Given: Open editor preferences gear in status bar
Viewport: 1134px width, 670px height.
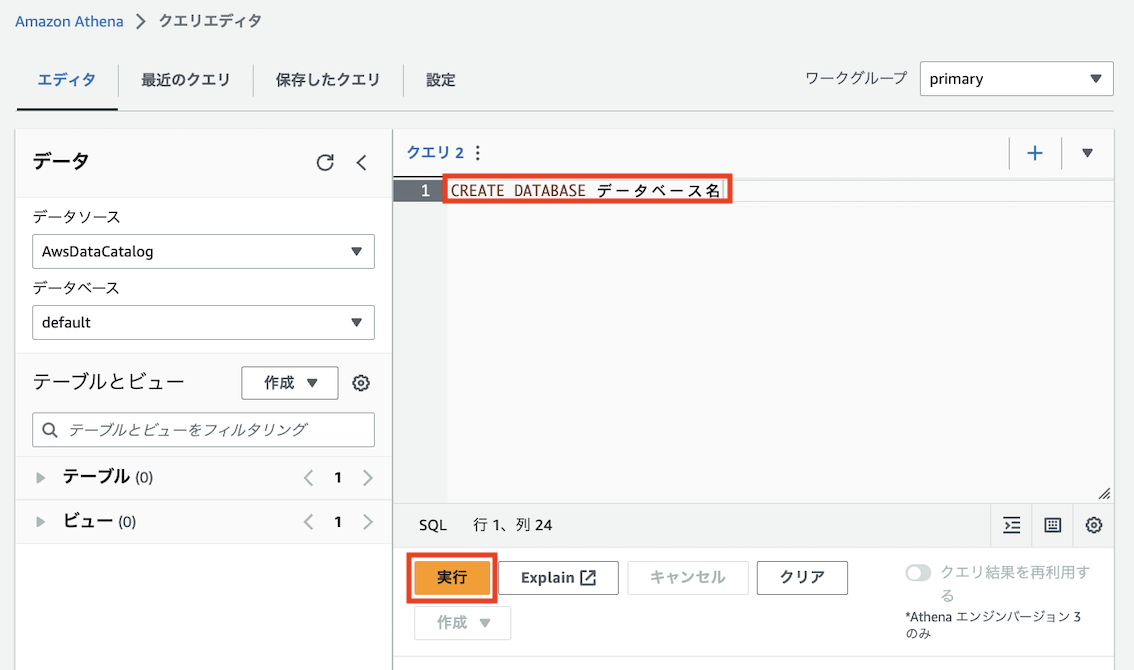Looking at the screenshot, I should 1093,525.
